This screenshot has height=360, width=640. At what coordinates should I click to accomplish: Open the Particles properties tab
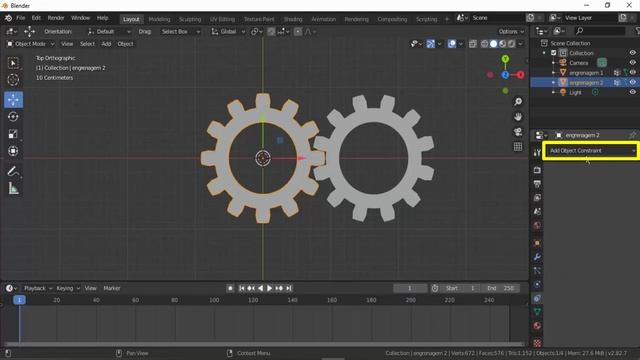(x=537, y=271)
